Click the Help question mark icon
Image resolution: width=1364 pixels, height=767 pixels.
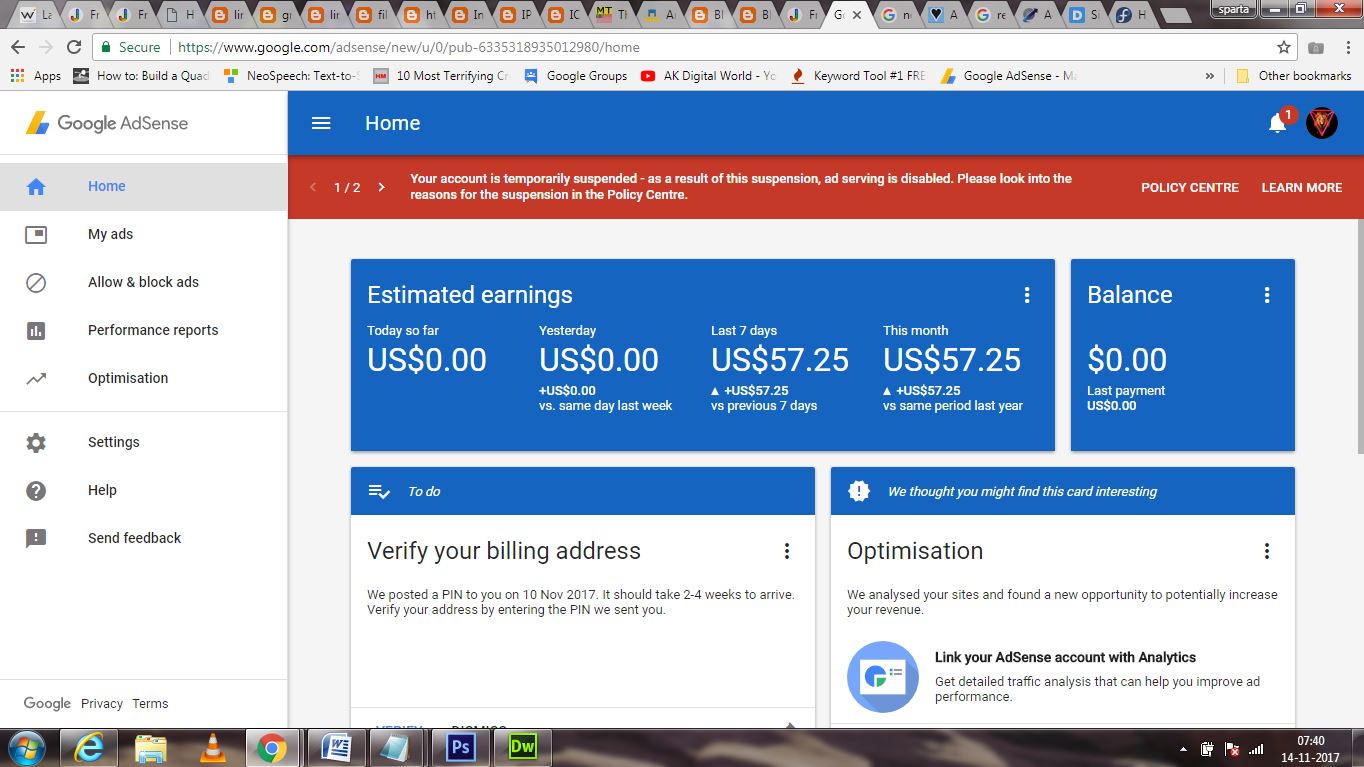pos(36,490)
